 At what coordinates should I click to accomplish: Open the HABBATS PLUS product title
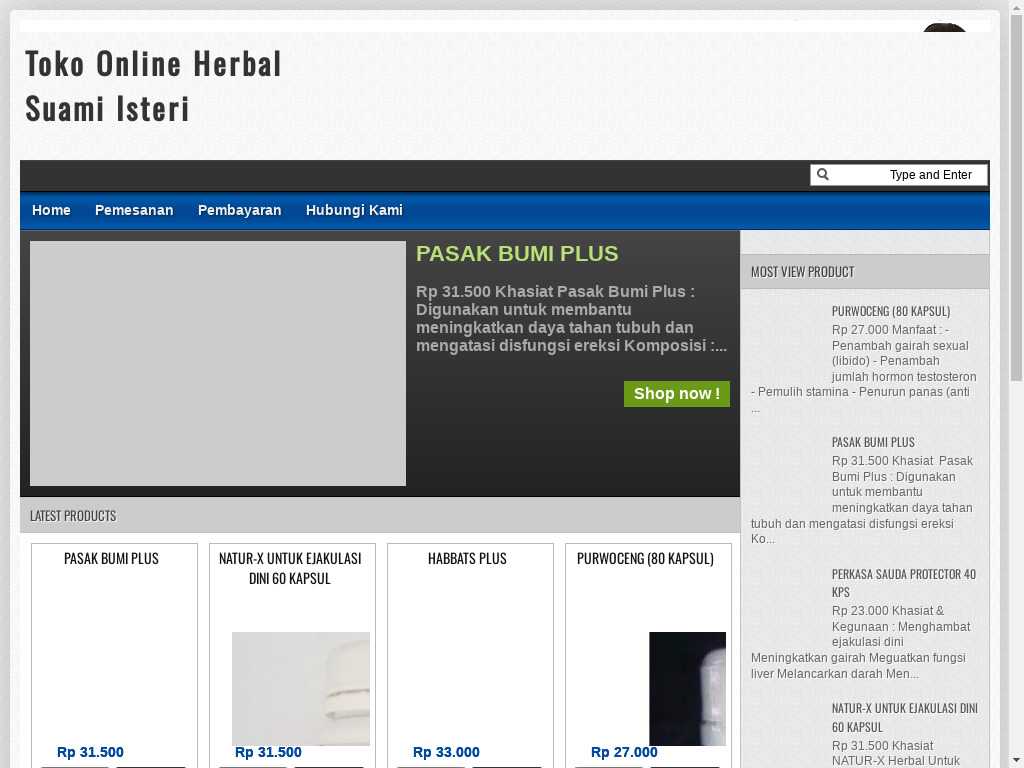tap(467, 559)
